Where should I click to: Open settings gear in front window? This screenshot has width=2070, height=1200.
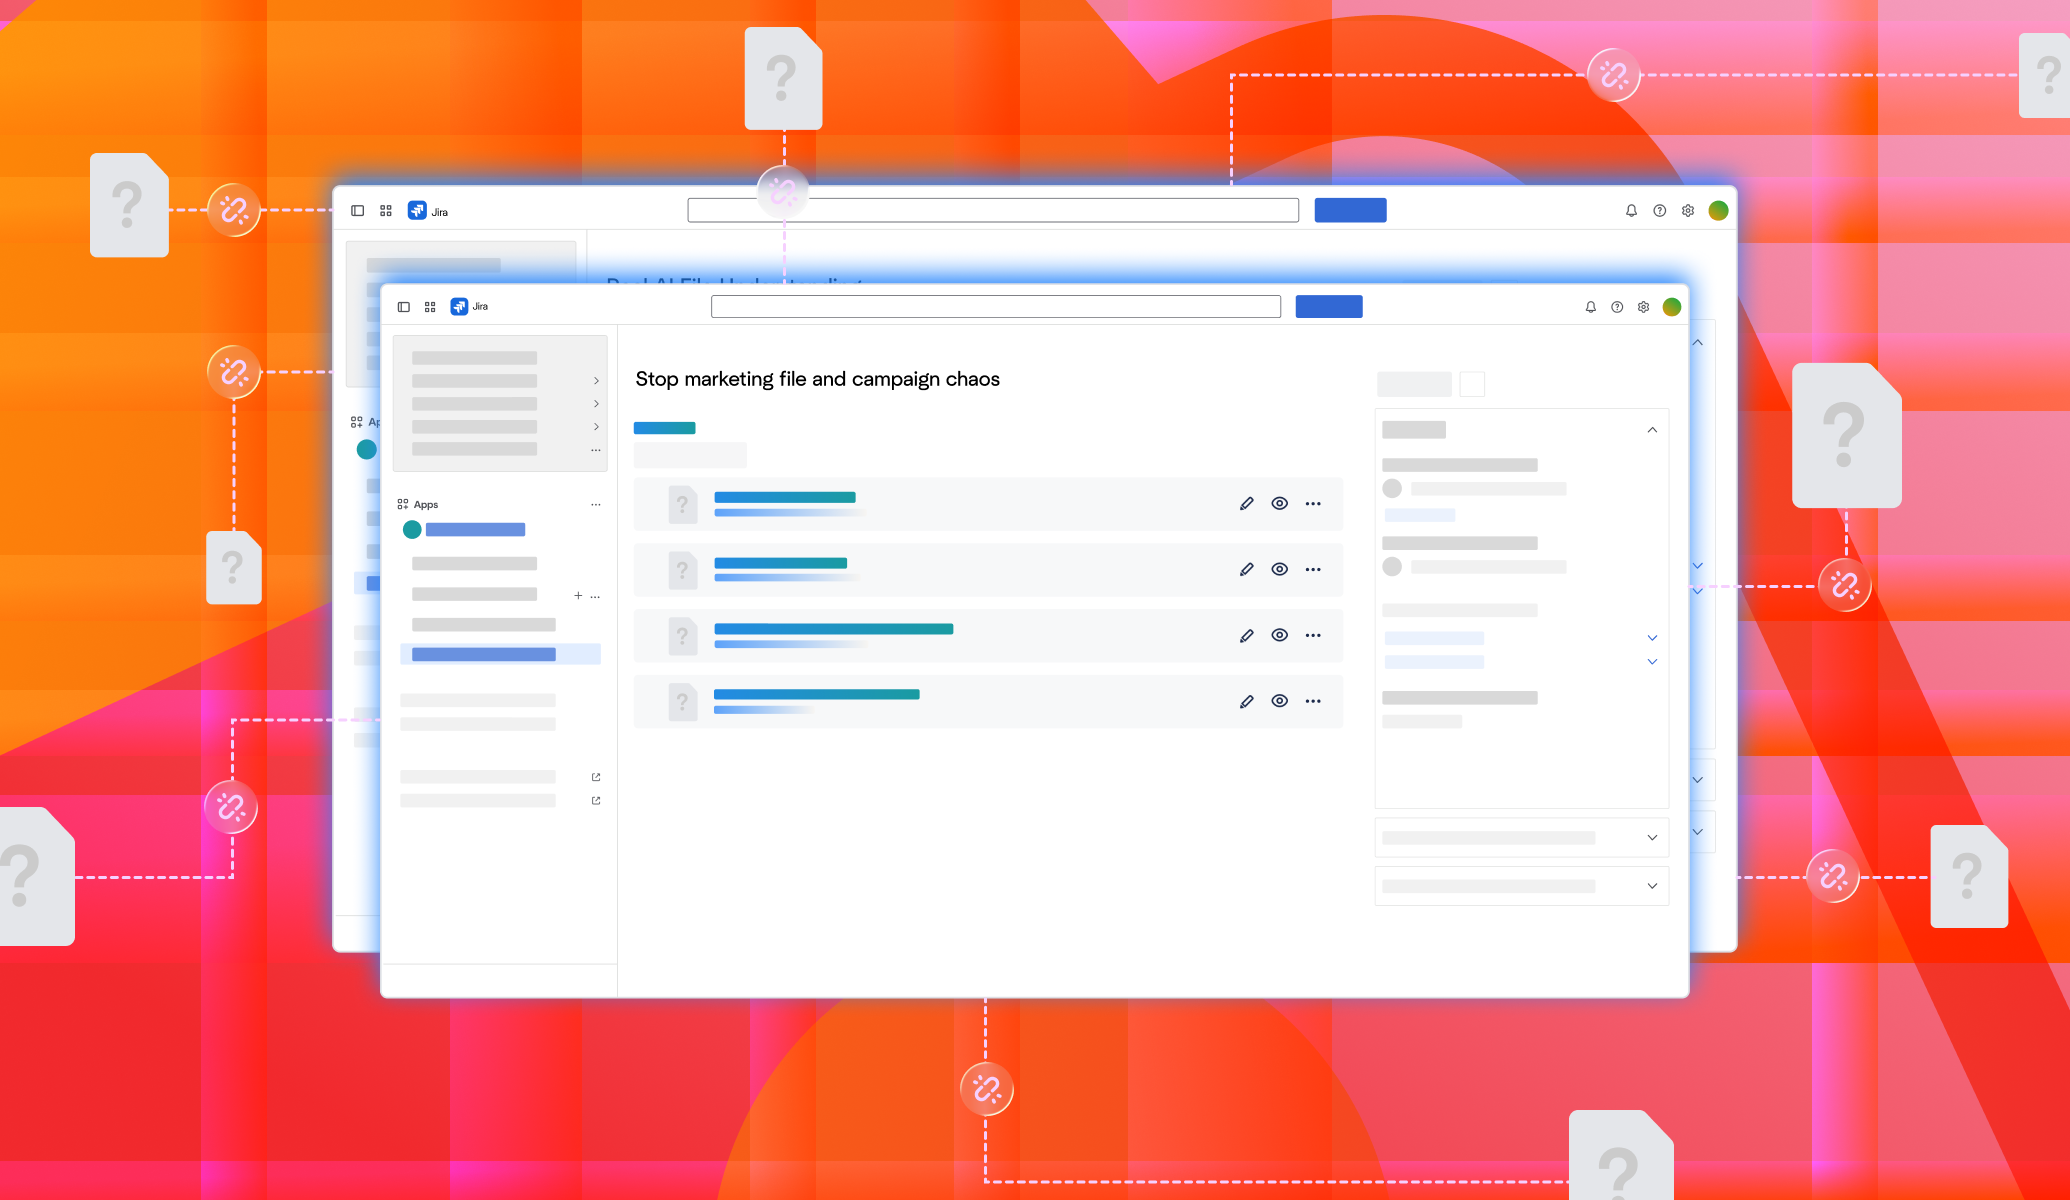tap(1643, 307)
